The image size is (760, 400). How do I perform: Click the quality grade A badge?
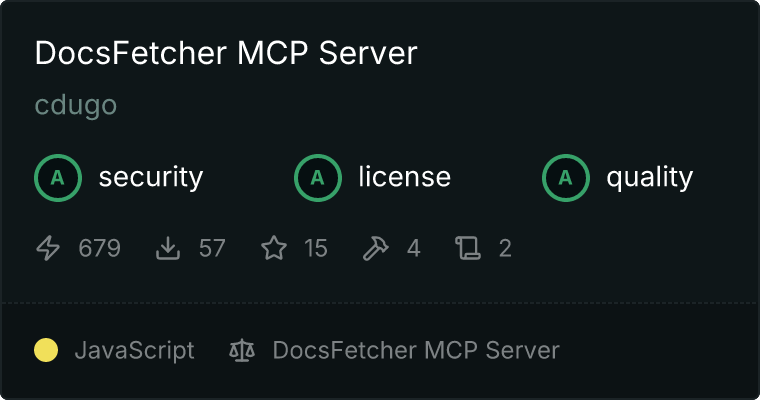coord(566,178)
